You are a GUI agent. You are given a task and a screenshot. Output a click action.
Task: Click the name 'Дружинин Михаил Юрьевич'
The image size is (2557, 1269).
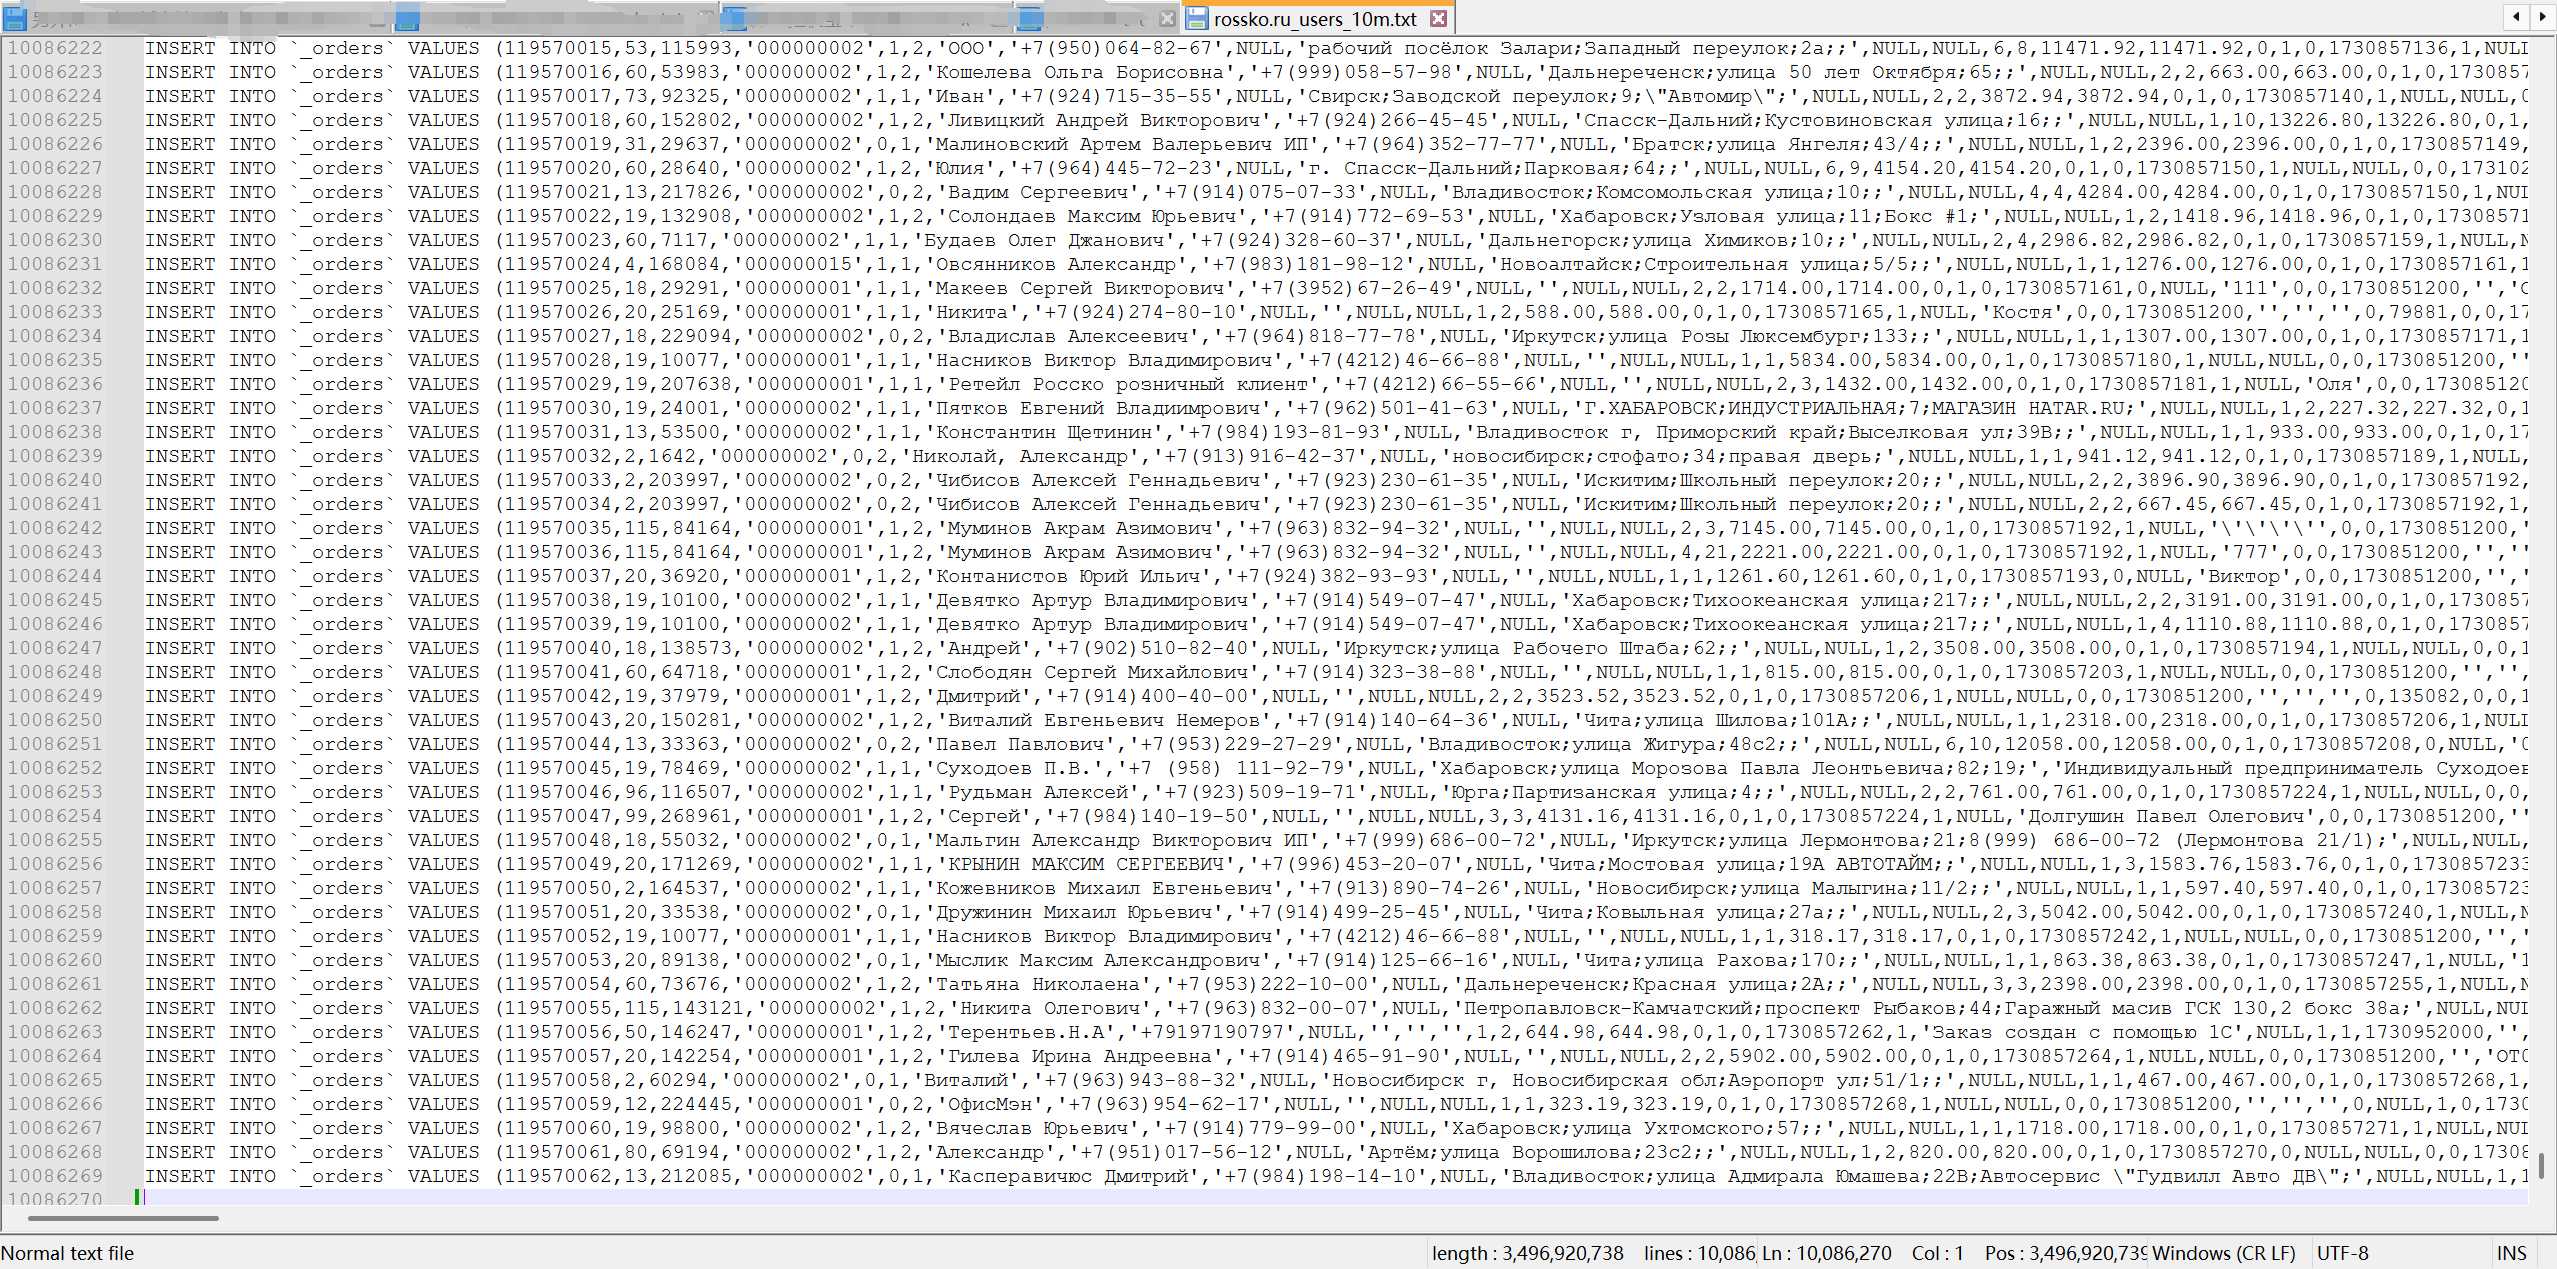pos(1073,912)
